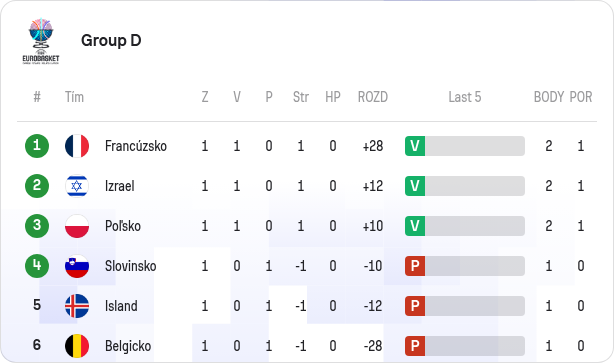Open the Slovenia flag icon
The width and height of the screenshot is (614, 363).
77,266
